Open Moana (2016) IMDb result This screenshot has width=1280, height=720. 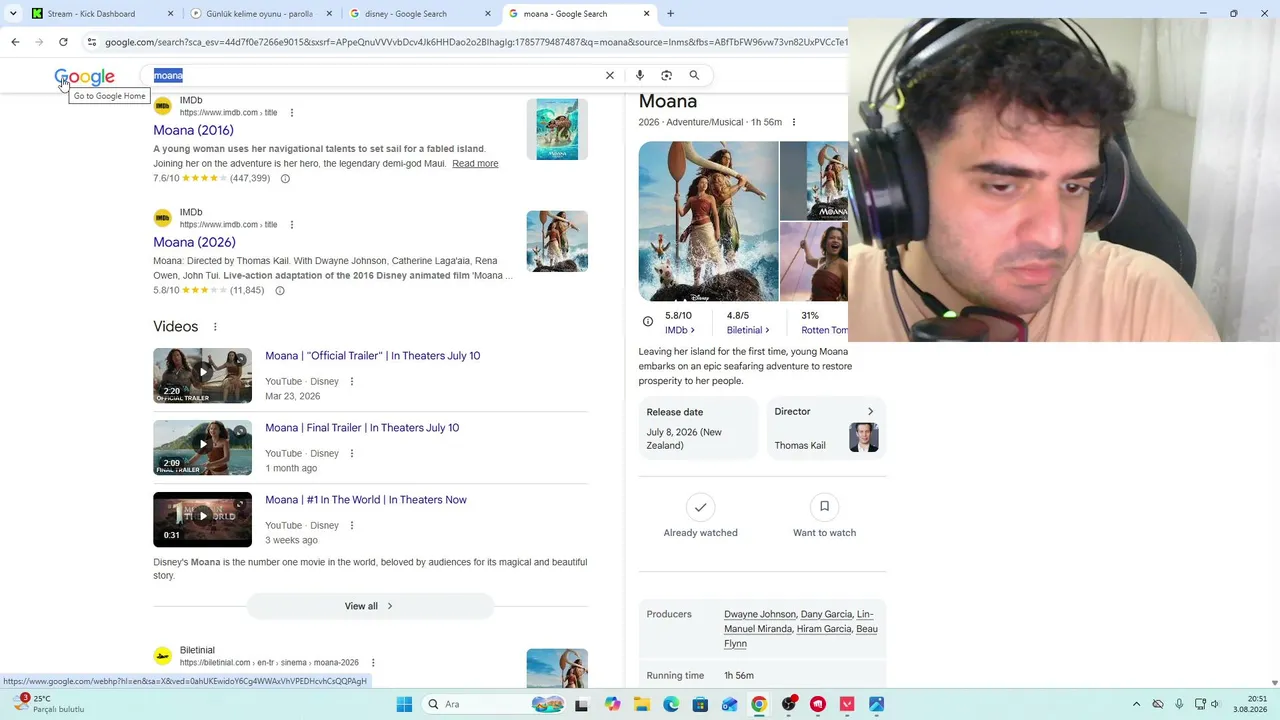[193, 131]
